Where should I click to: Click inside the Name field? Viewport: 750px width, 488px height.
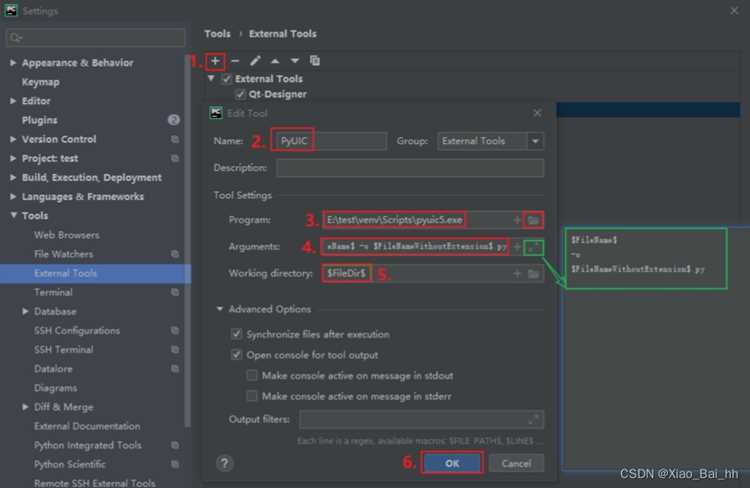pos(330,141)
